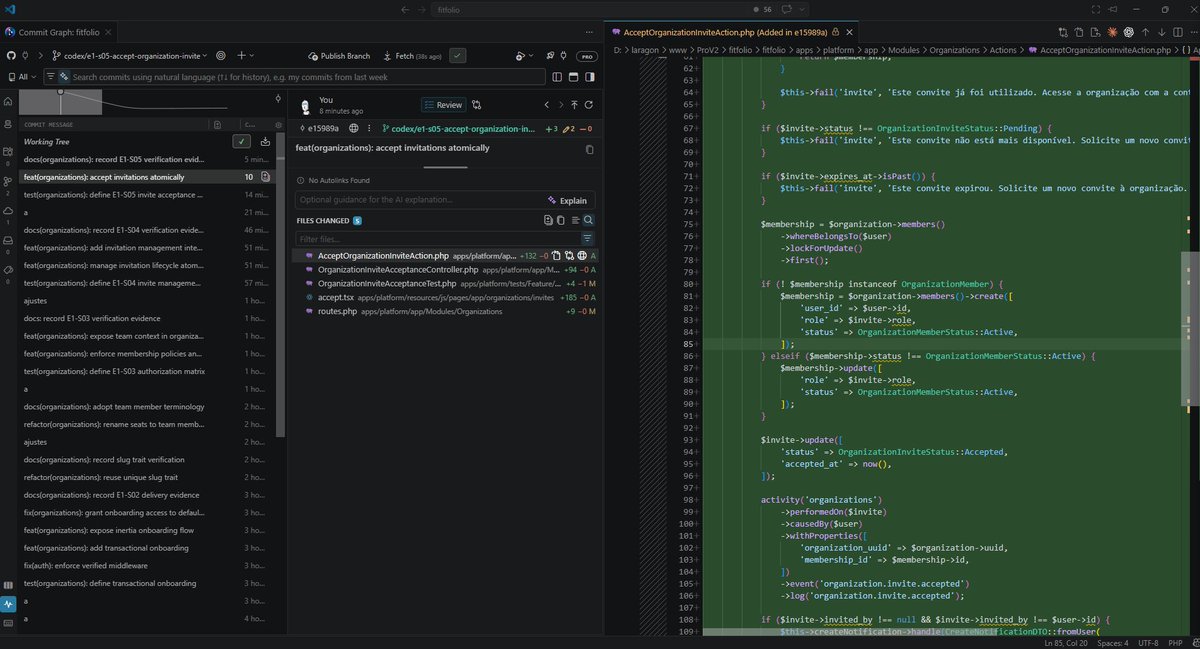Select commit 'fix(auth): enforce verified middleware'
The image size is (1200, 649).
pyautogui.click(x=145, y=566)
